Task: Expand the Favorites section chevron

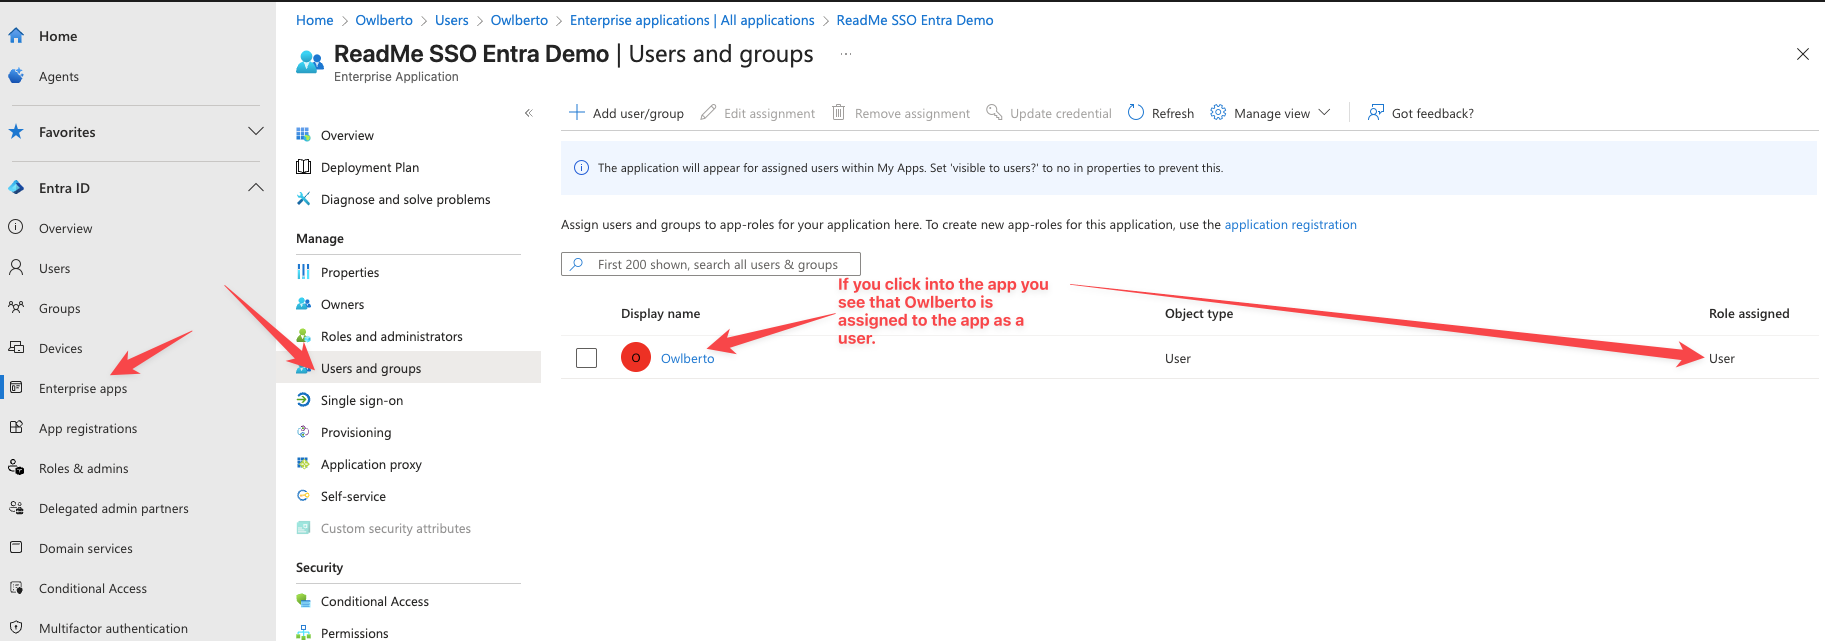Action: pos(256,131)
